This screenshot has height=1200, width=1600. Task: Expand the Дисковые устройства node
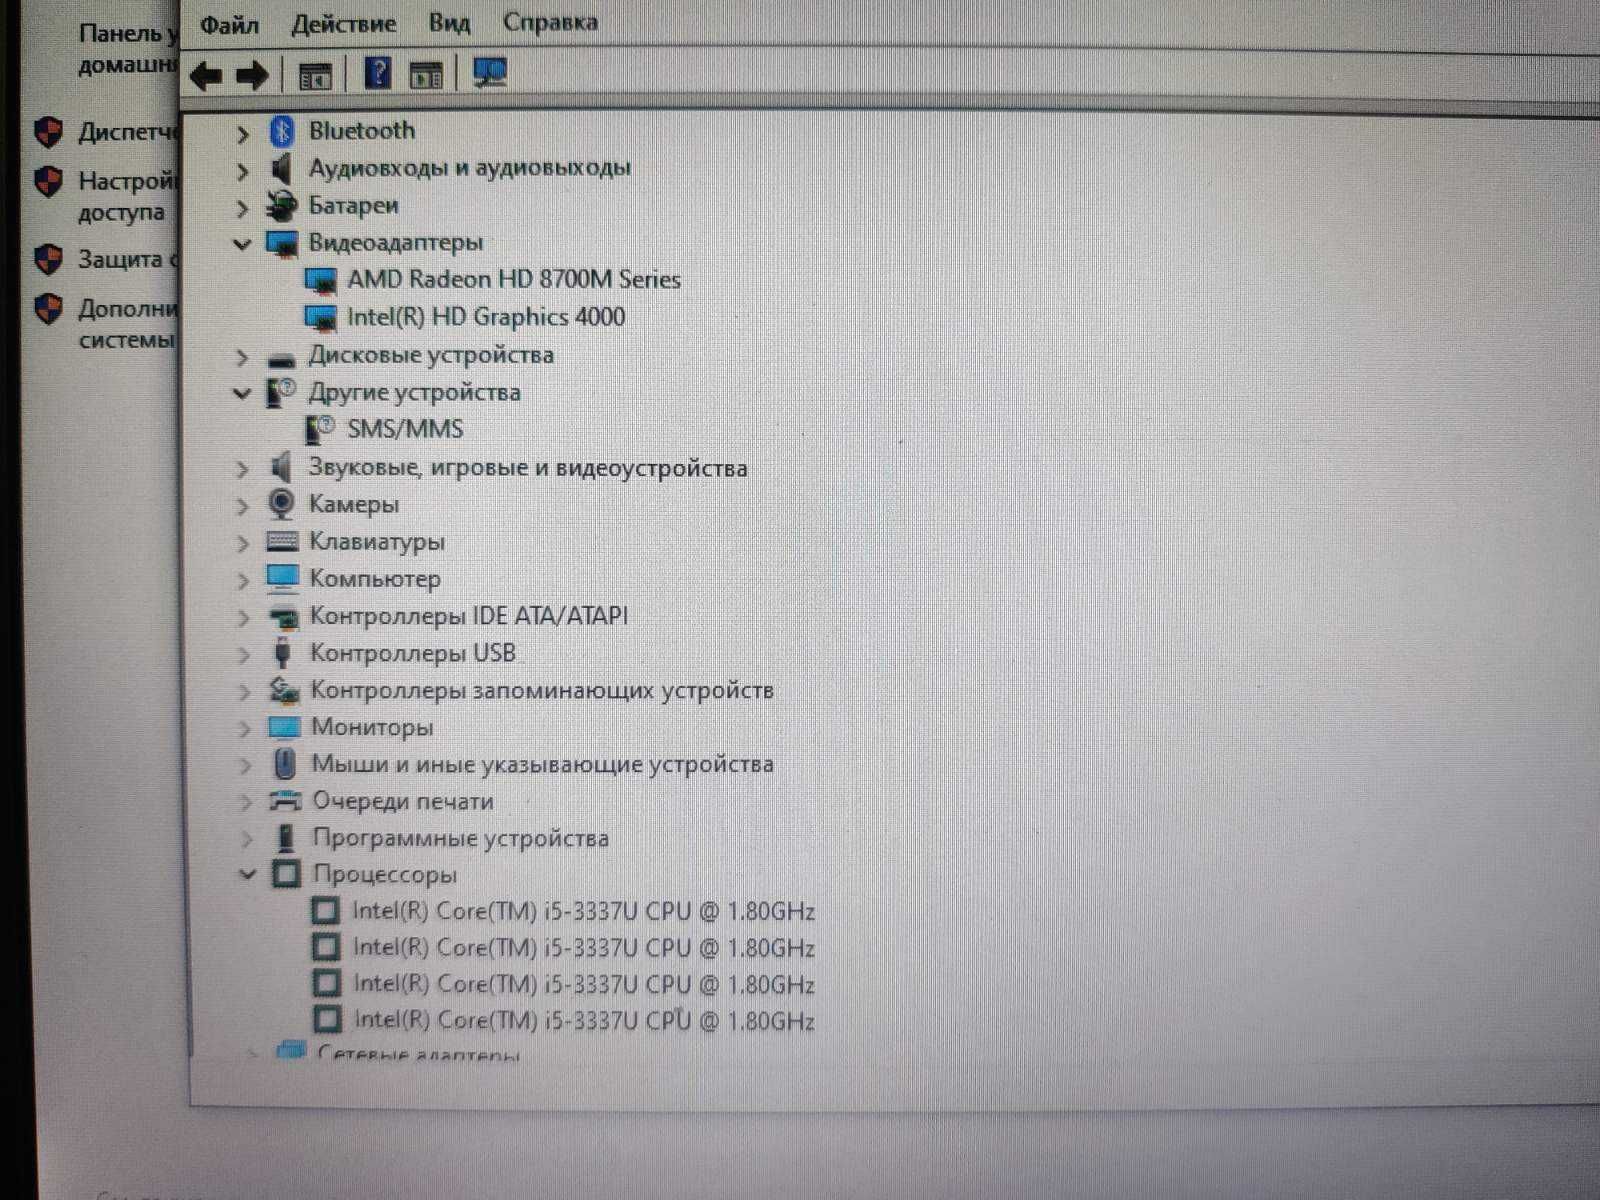tap(242, 357)
